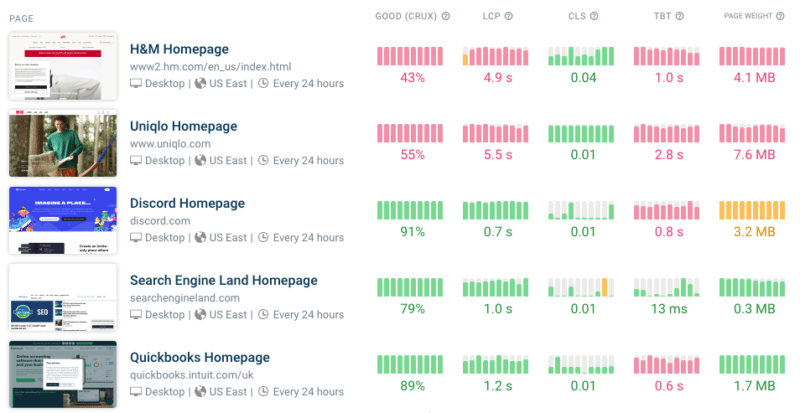Click the desktop icon under H&M Homepage
Screen dimensions: 800x413
[136, 83]
